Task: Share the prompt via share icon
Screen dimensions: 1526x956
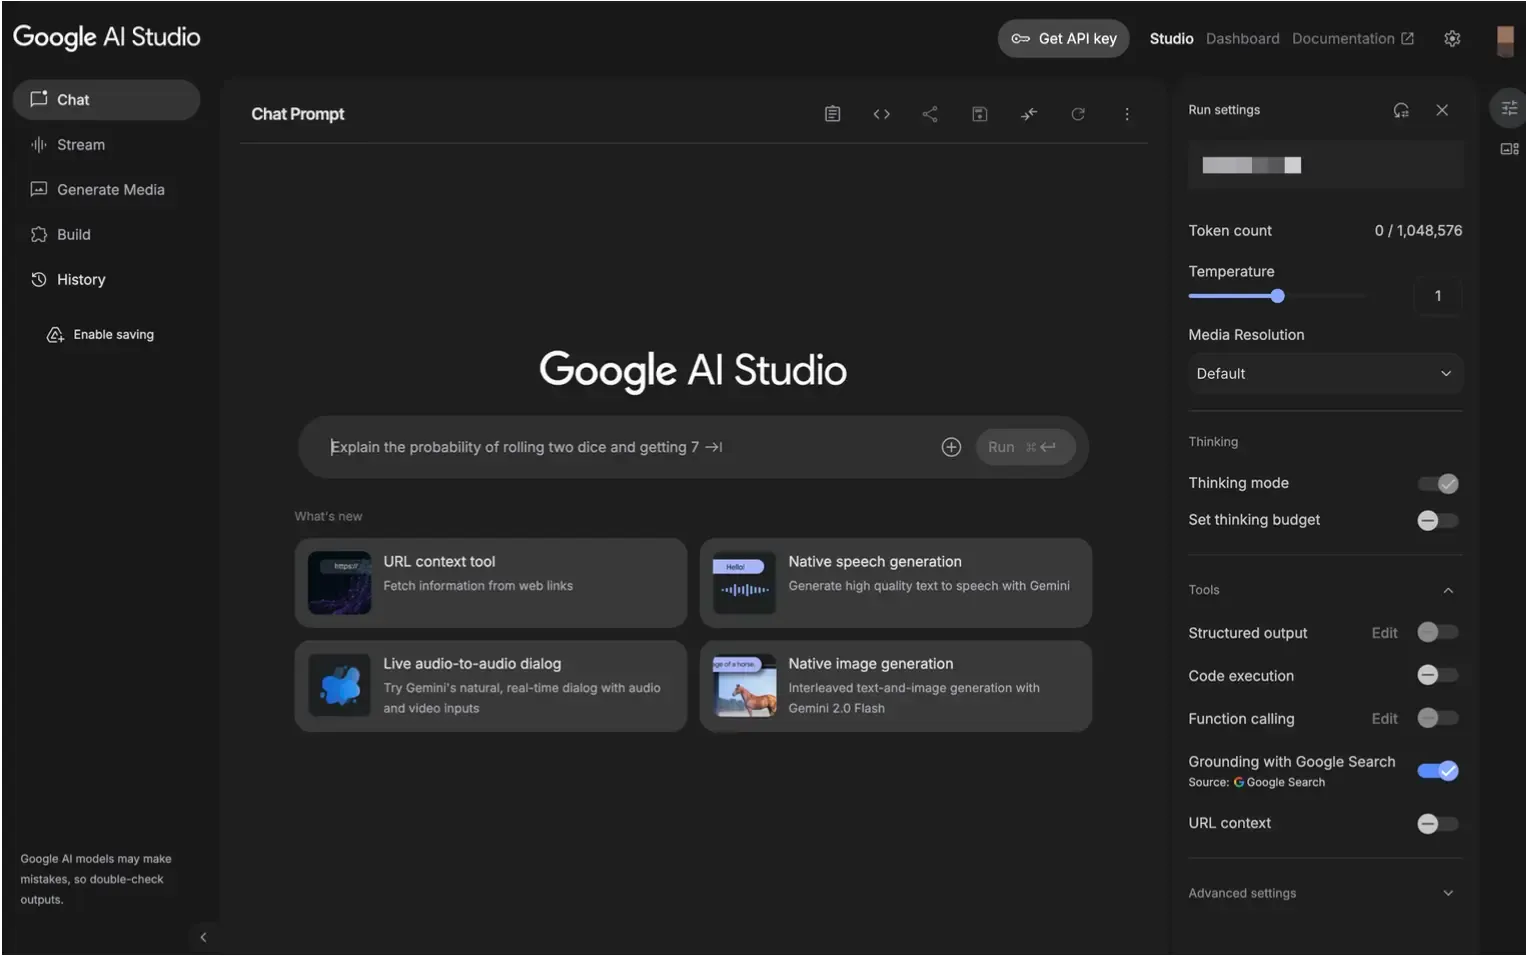Action: click(x=930, y=114)
